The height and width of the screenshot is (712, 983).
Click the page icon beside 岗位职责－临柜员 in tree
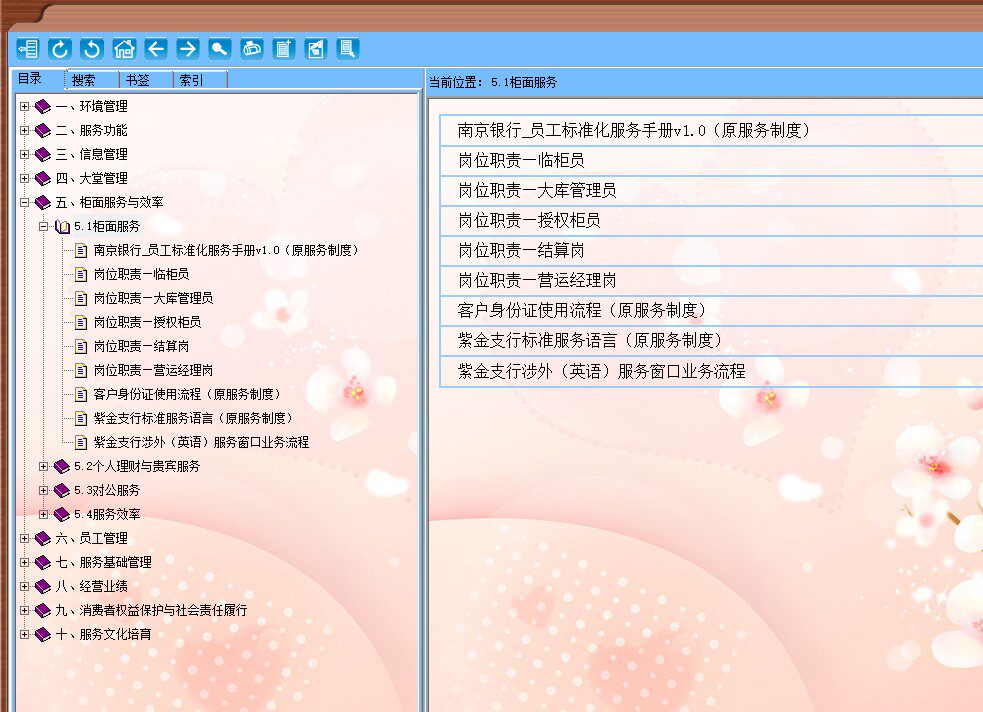tap(81, 275)
